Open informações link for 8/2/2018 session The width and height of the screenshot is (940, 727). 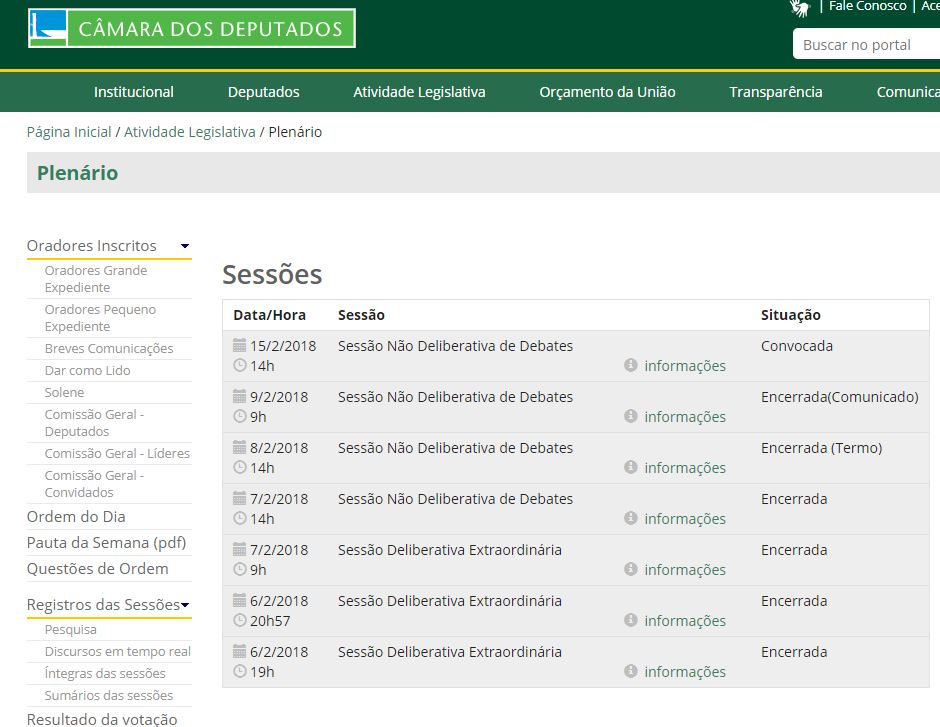point(685,467)
